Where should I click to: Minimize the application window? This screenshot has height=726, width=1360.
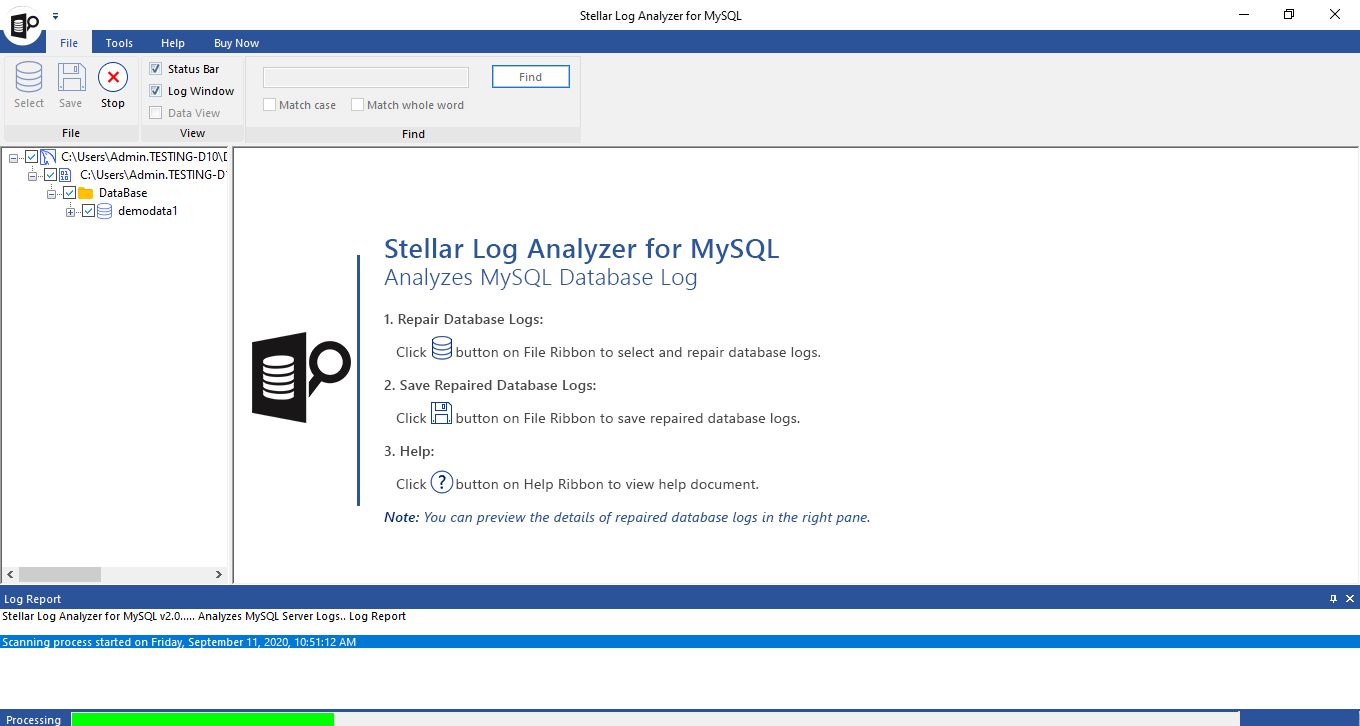coord(1243,15)
